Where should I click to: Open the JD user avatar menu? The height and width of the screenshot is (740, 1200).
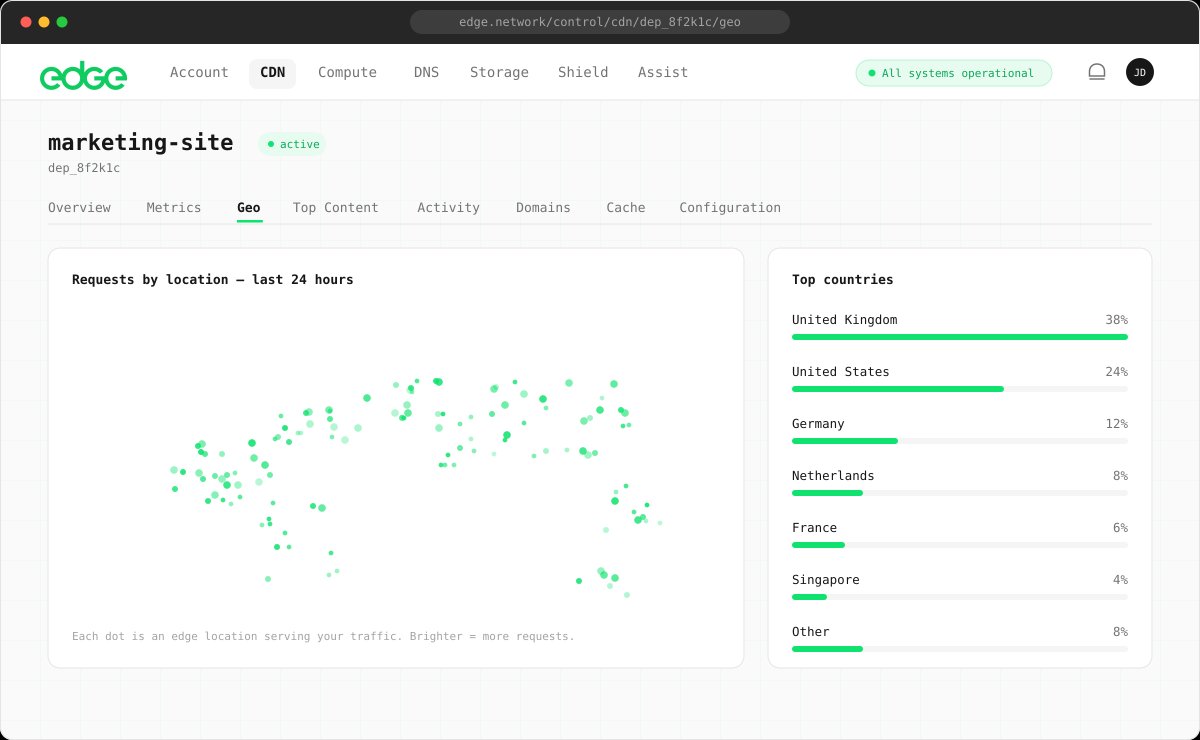click(x=1140, y=72)
